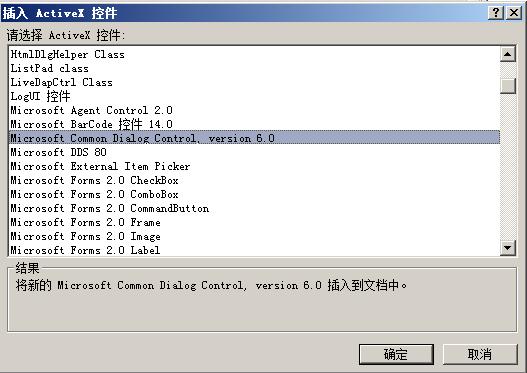Select LogUI 控件 entry
This screenshot has height=373, width=527.
click(x=254, y=96)
